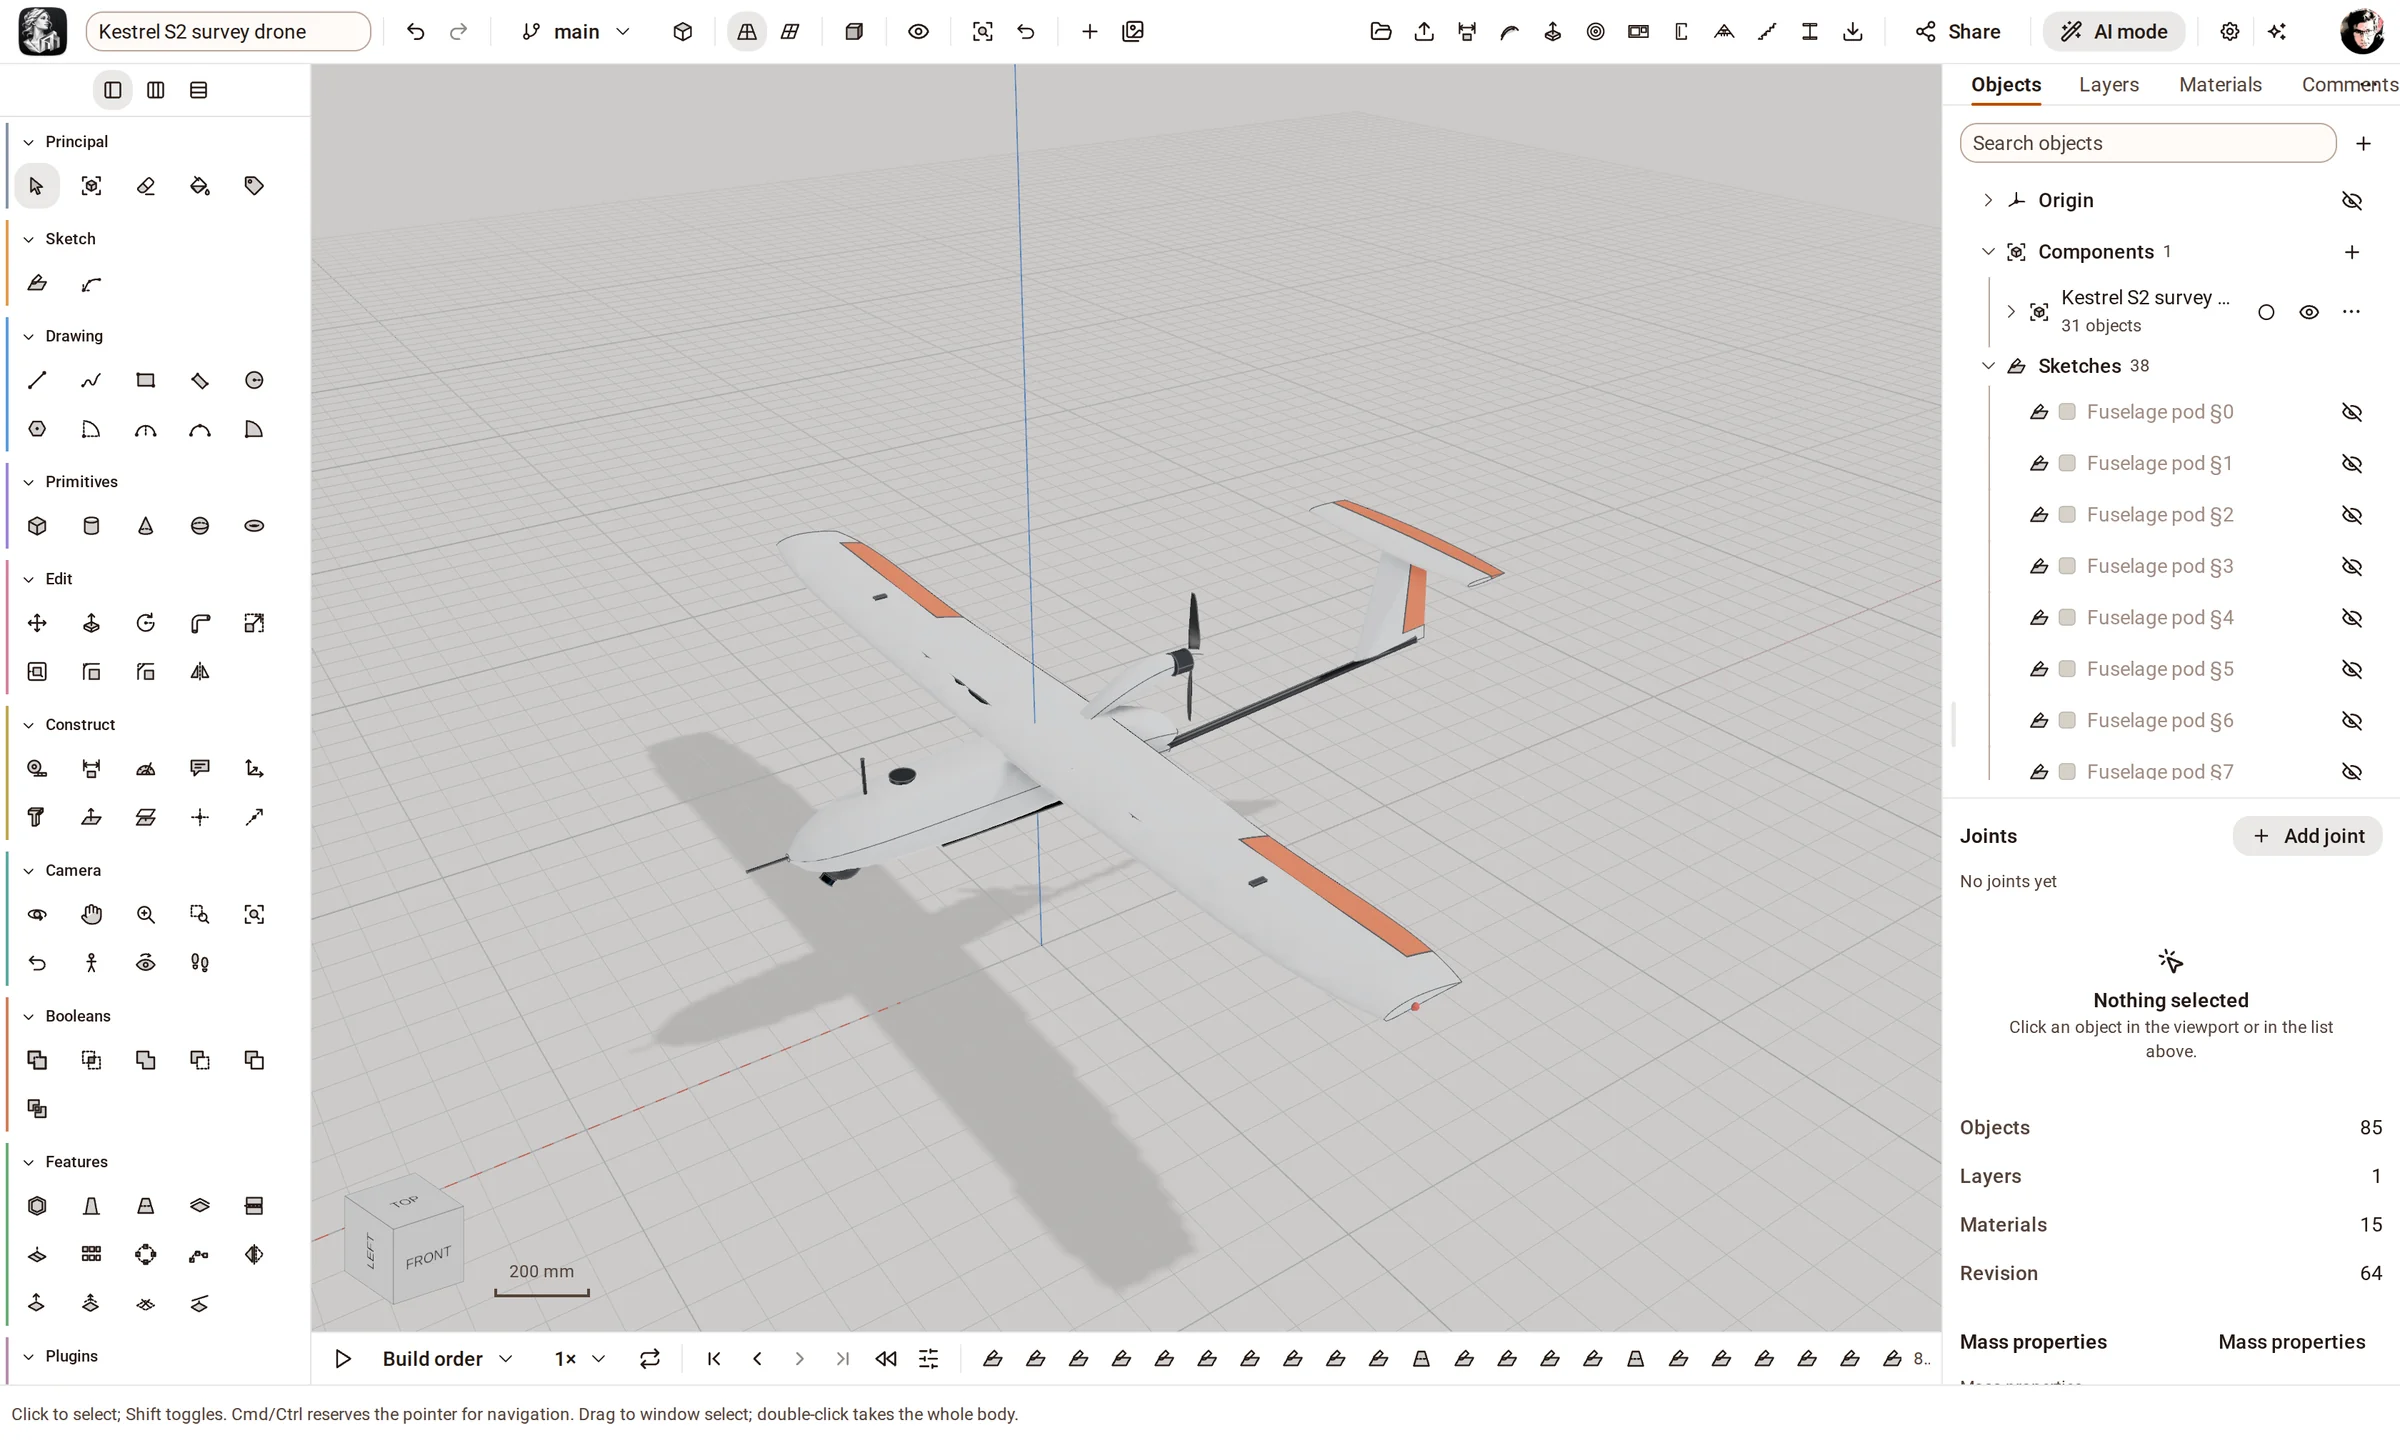The width and height of the screenshot is (2400, 1443).
Task: Show the Fuselage pod §3 sketch
Action: (2352, 566)
